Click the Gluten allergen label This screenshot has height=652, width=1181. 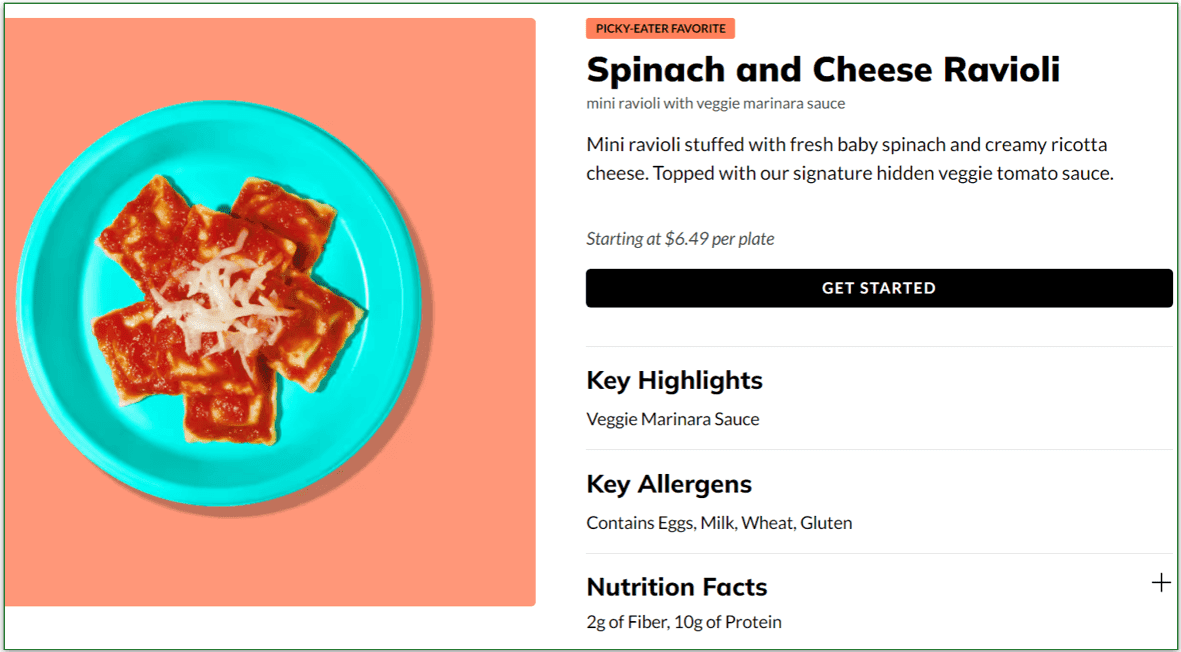tap(828, 522)
